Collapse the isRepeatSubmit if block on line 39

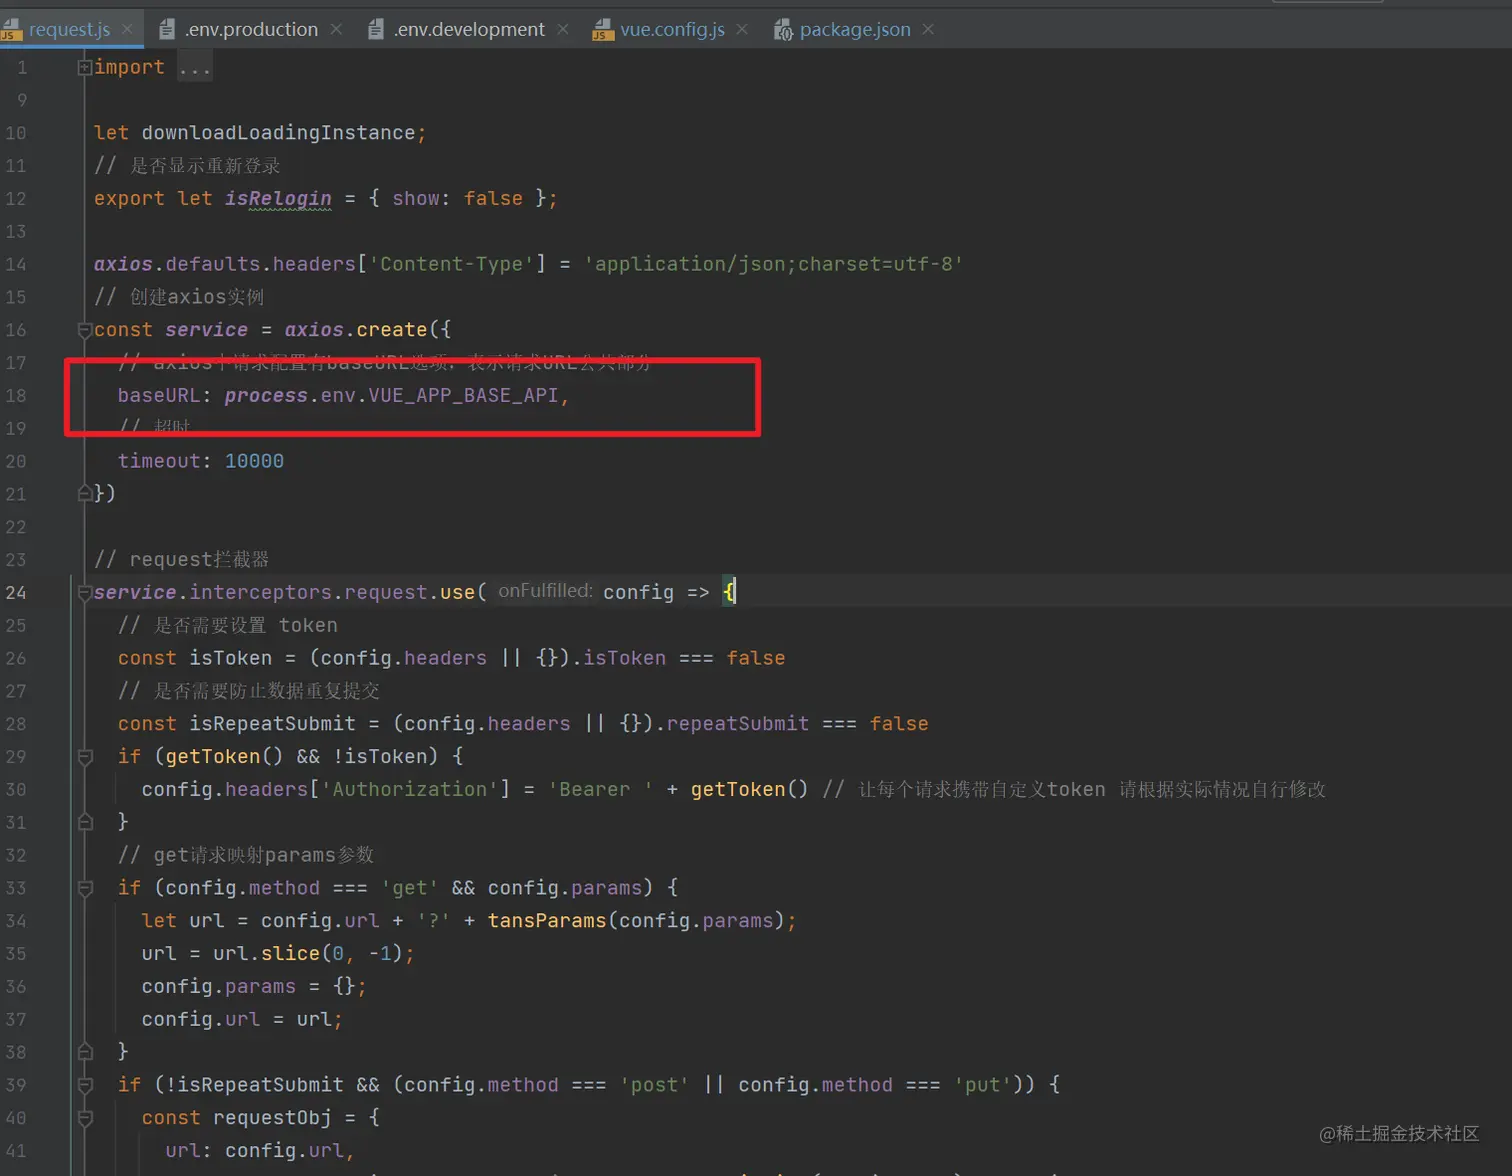point(85,1085)
